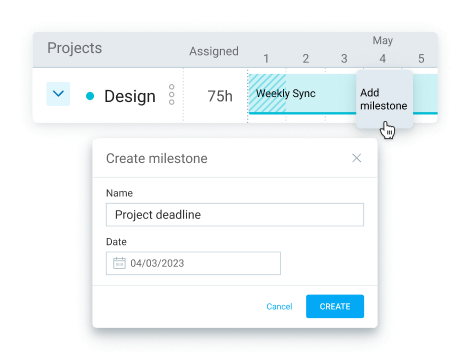This screenshot has height=360, width=470.
Task: Click the Design project name
Action: click(x=130, y=96)
